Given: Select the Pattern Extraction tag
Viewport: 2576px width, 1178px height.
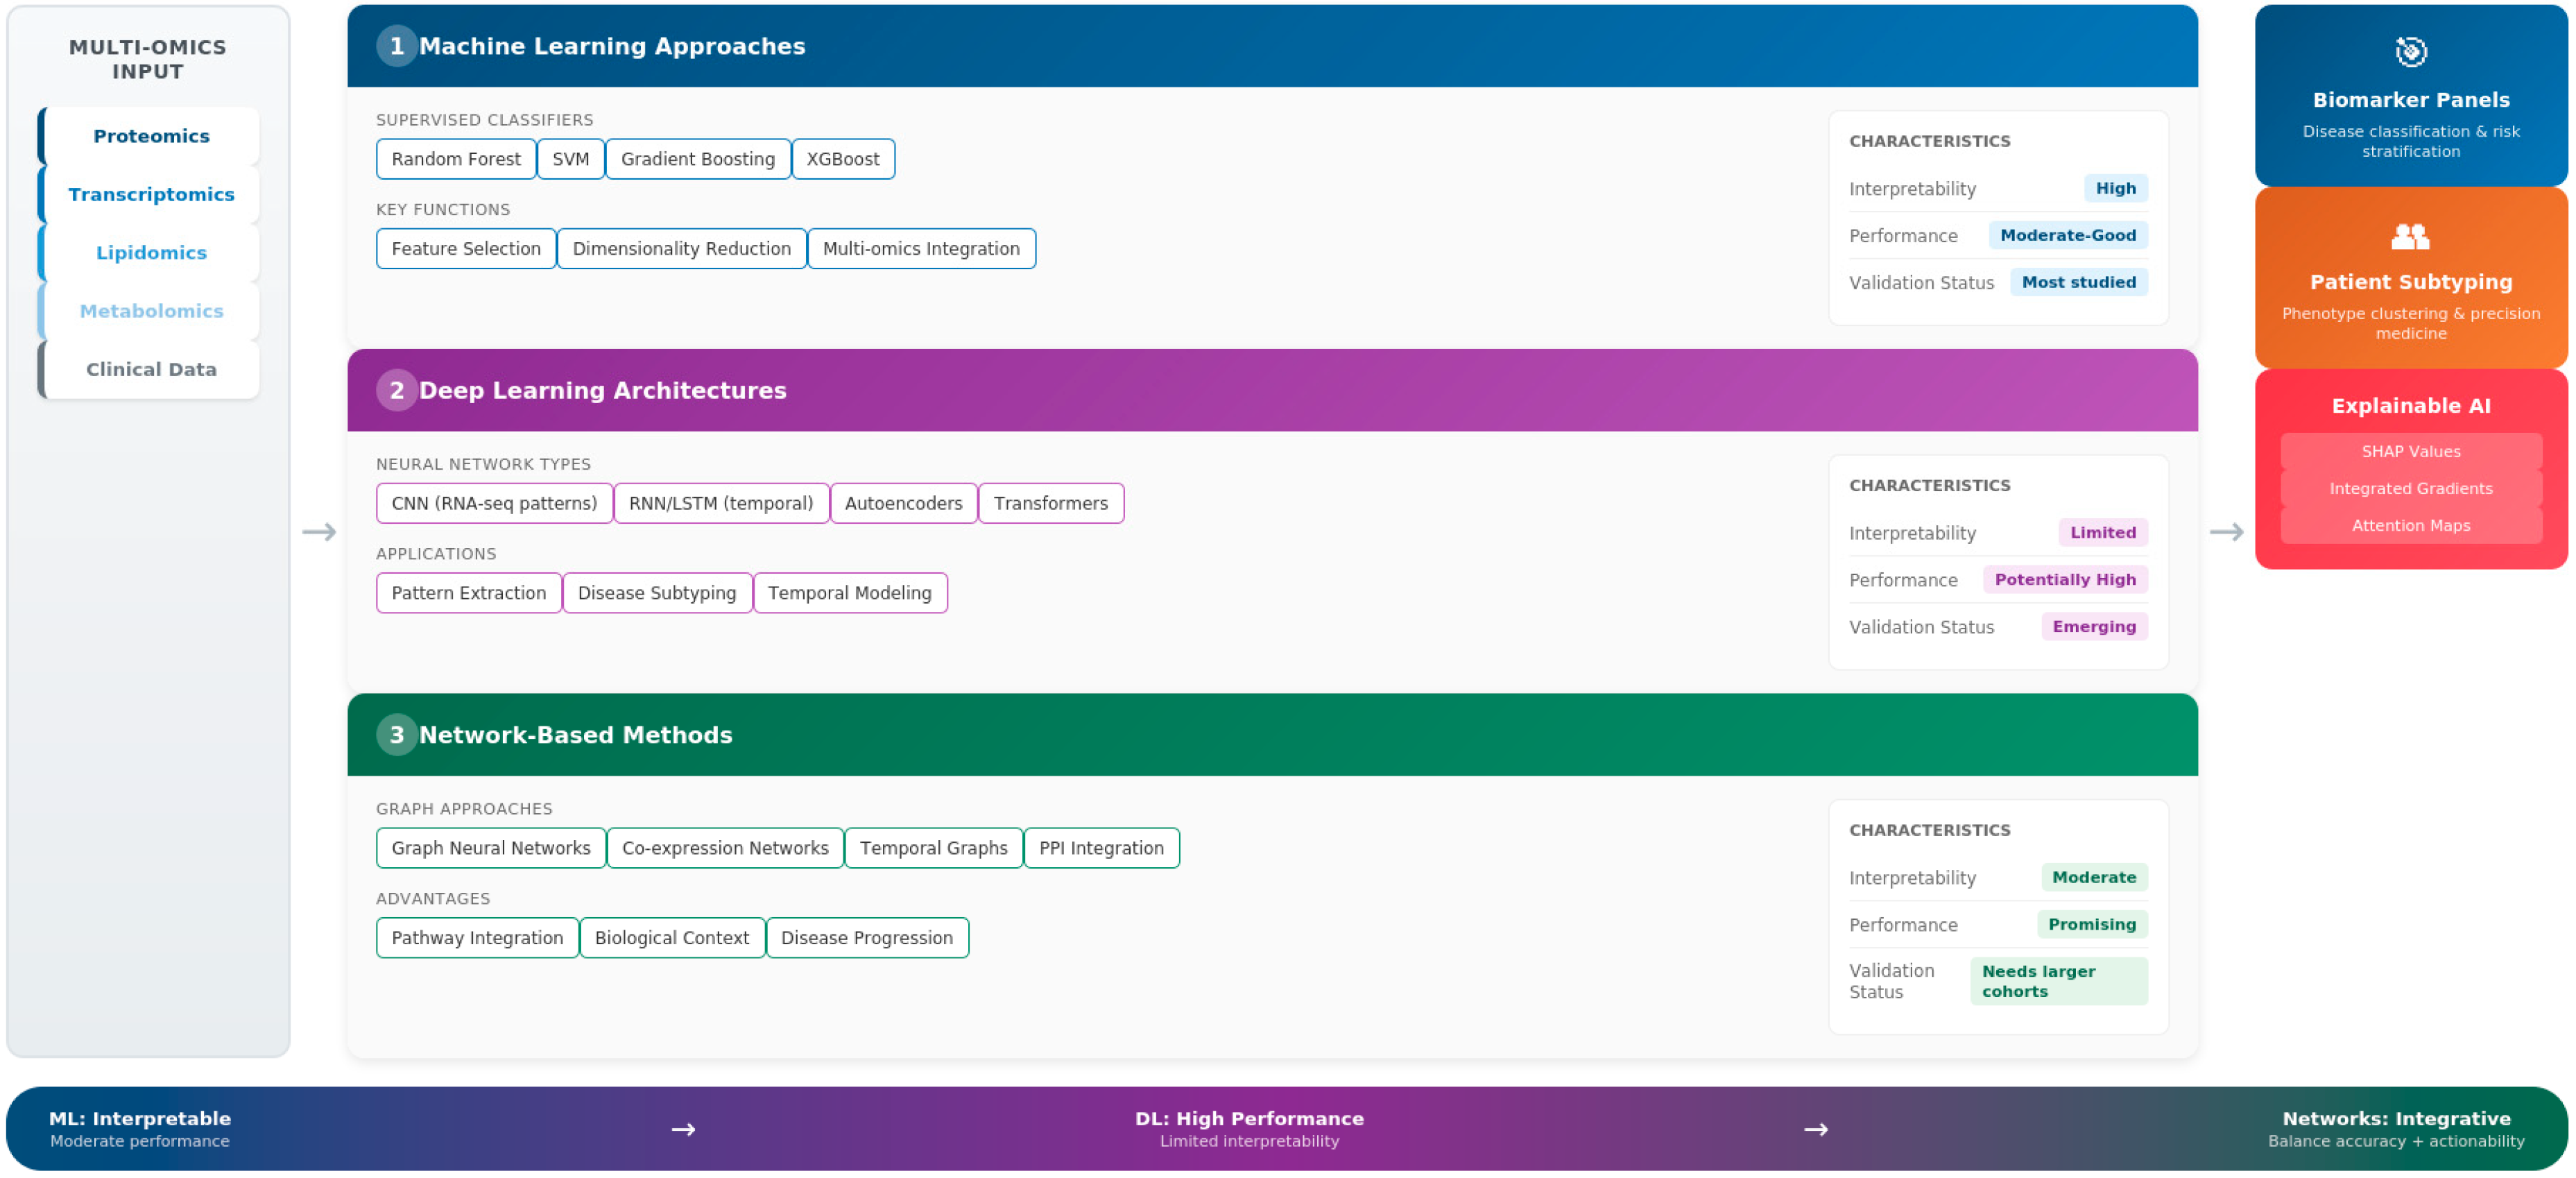Looking at the screenshot, I should [x=469, y=593].
